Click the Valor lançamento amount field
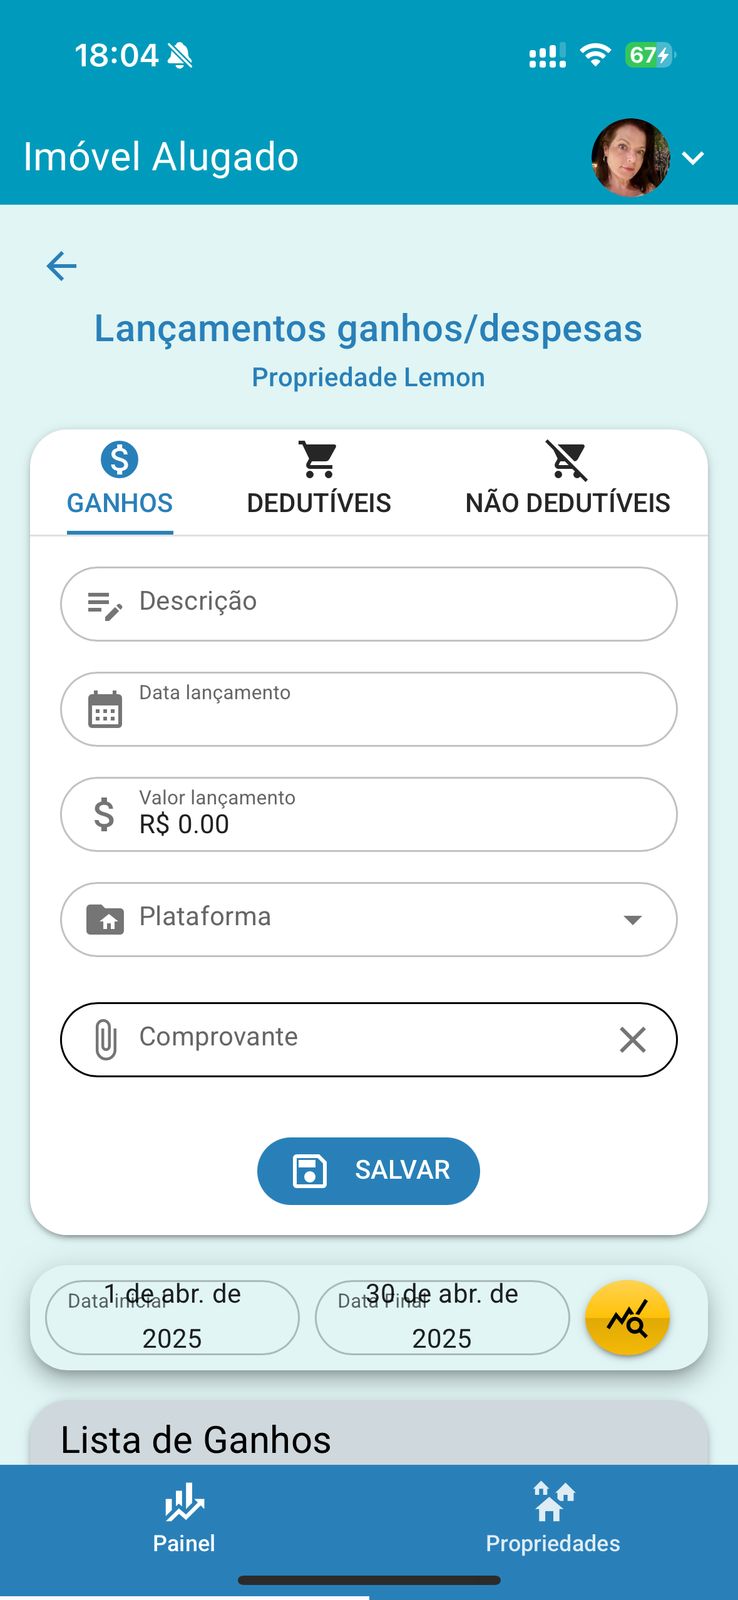 point(390,815)
